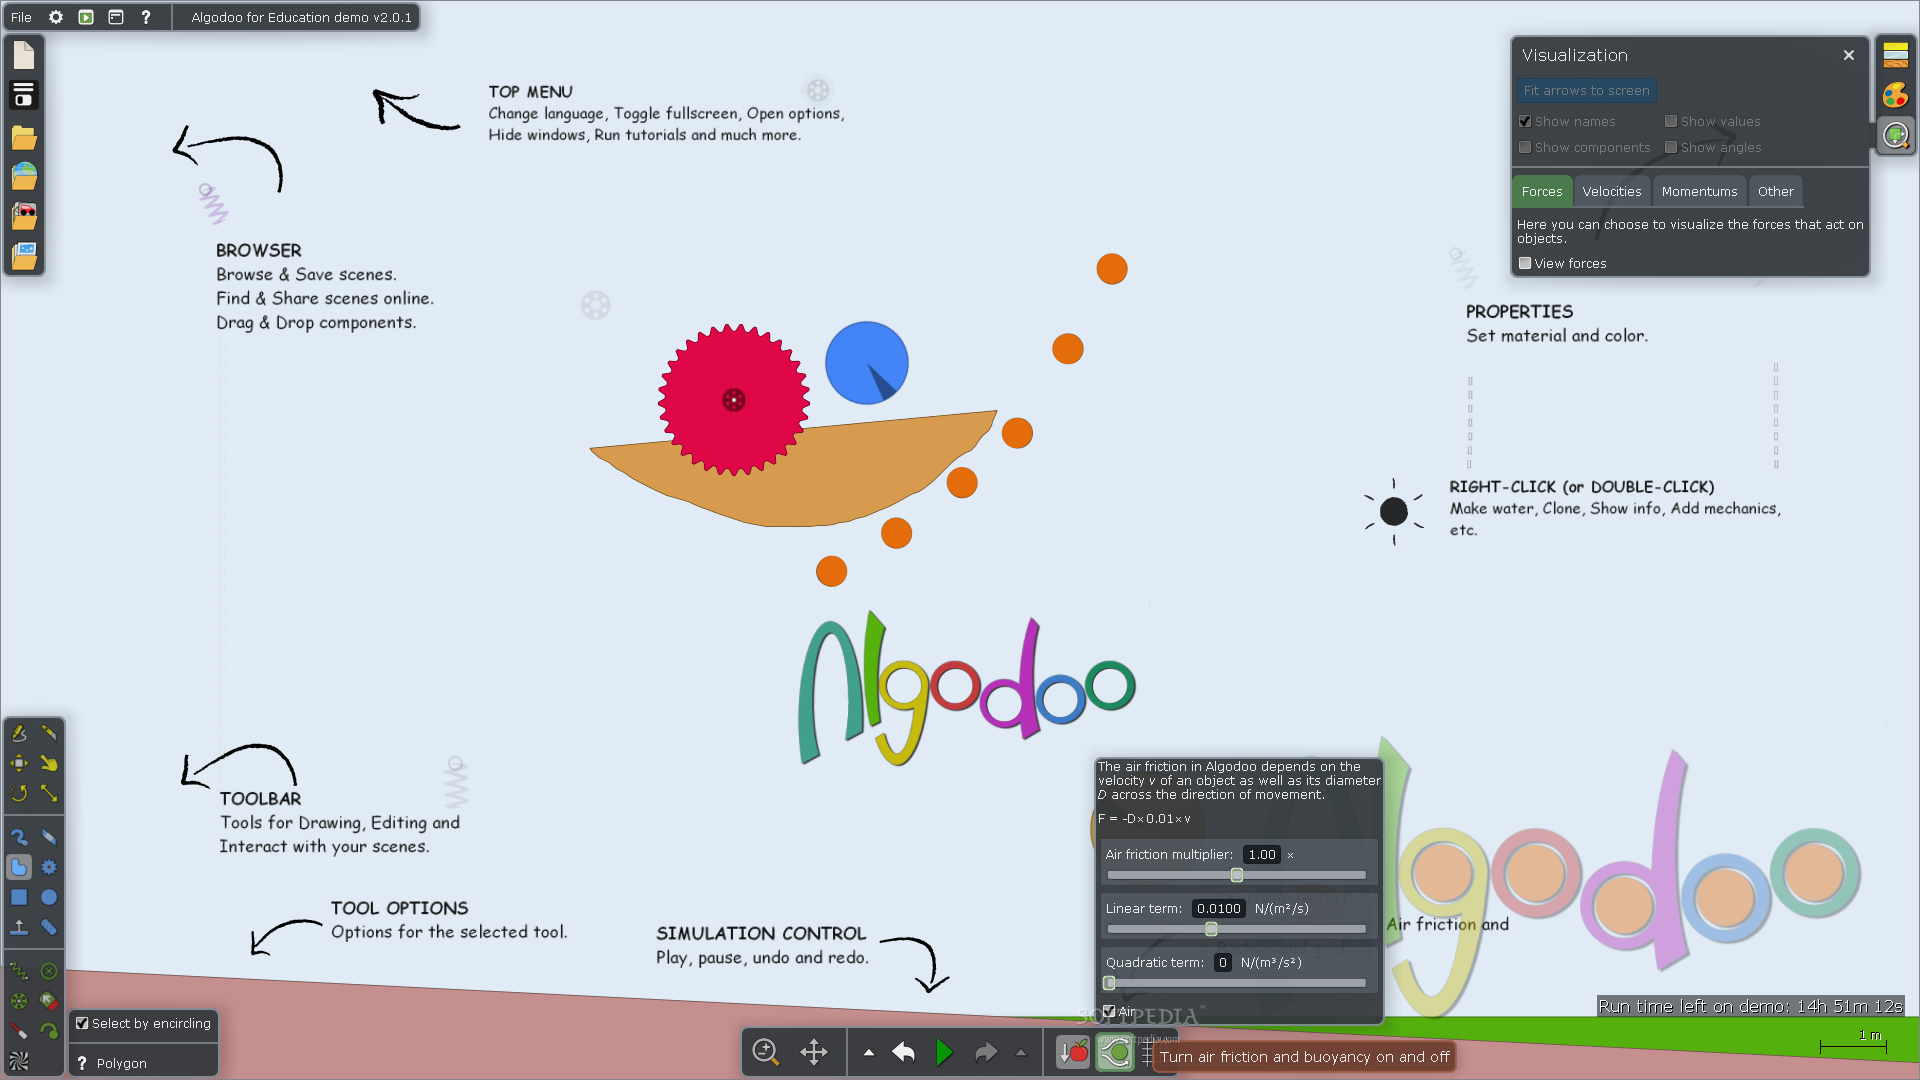This screenshot has width=1920, height=1080.
Task: Toggle Show names checkbox
Action: point(1525,121)
